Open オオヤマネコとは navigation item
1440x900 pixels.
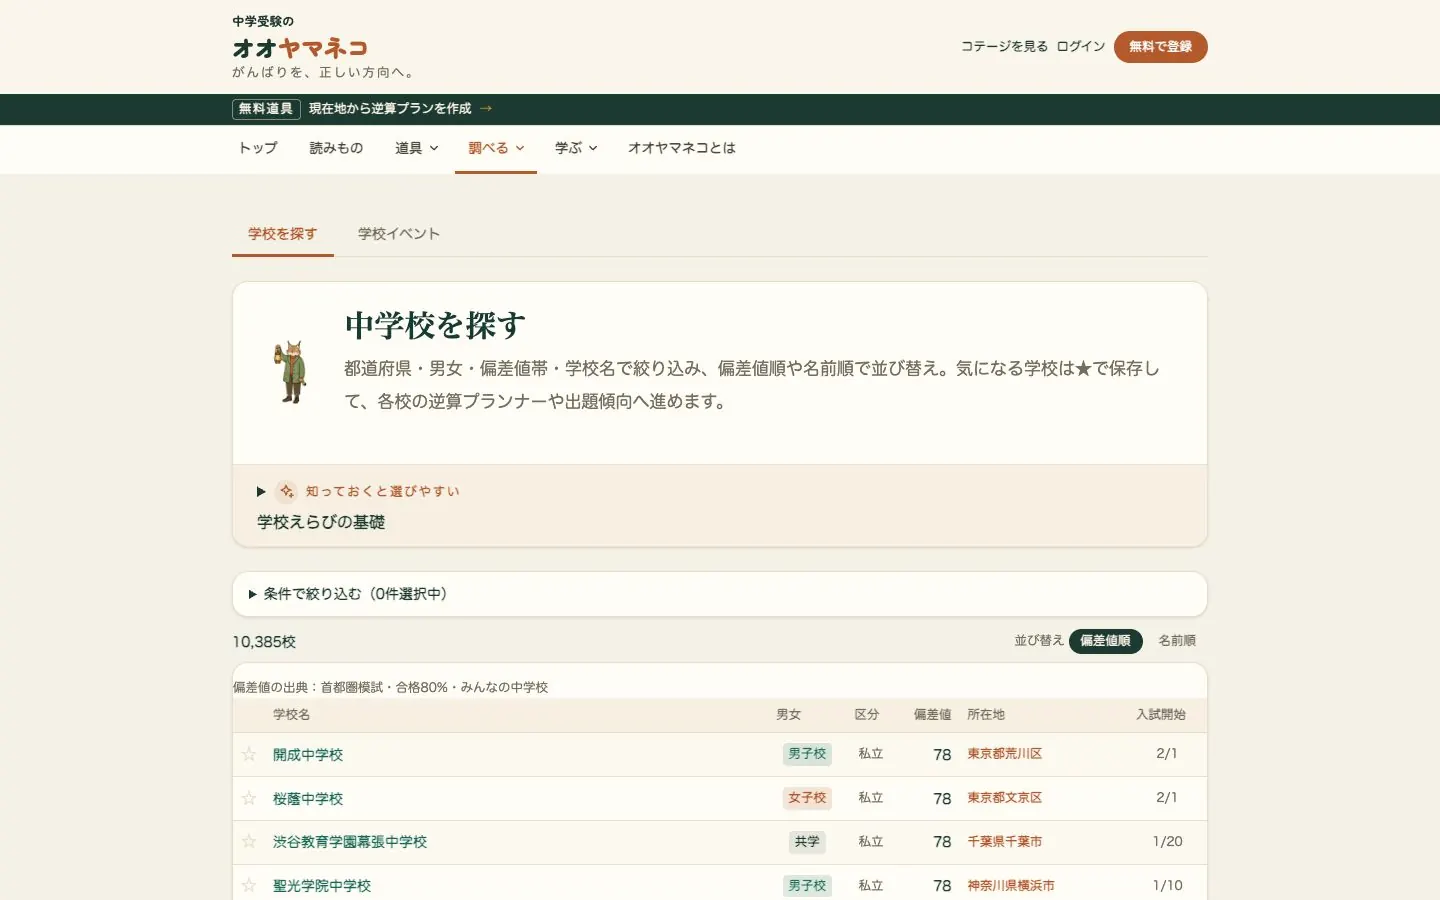pos(682,148)
